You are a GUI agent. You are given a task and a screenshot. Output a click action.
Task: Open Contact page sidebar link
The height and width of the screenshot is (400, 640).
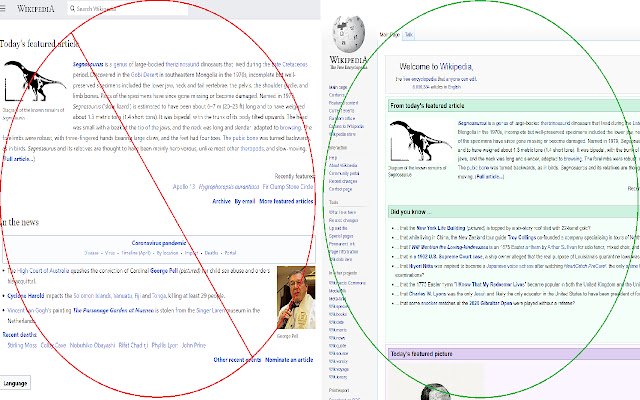tap(340, 189)
